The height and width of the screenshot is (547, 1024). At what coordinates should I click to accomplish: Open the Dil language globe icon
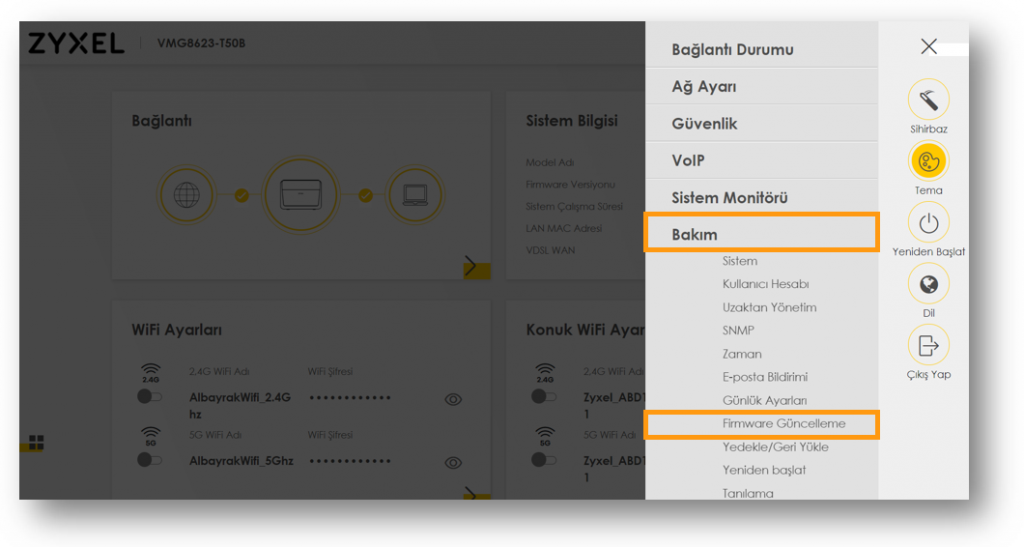click(928, 284)
